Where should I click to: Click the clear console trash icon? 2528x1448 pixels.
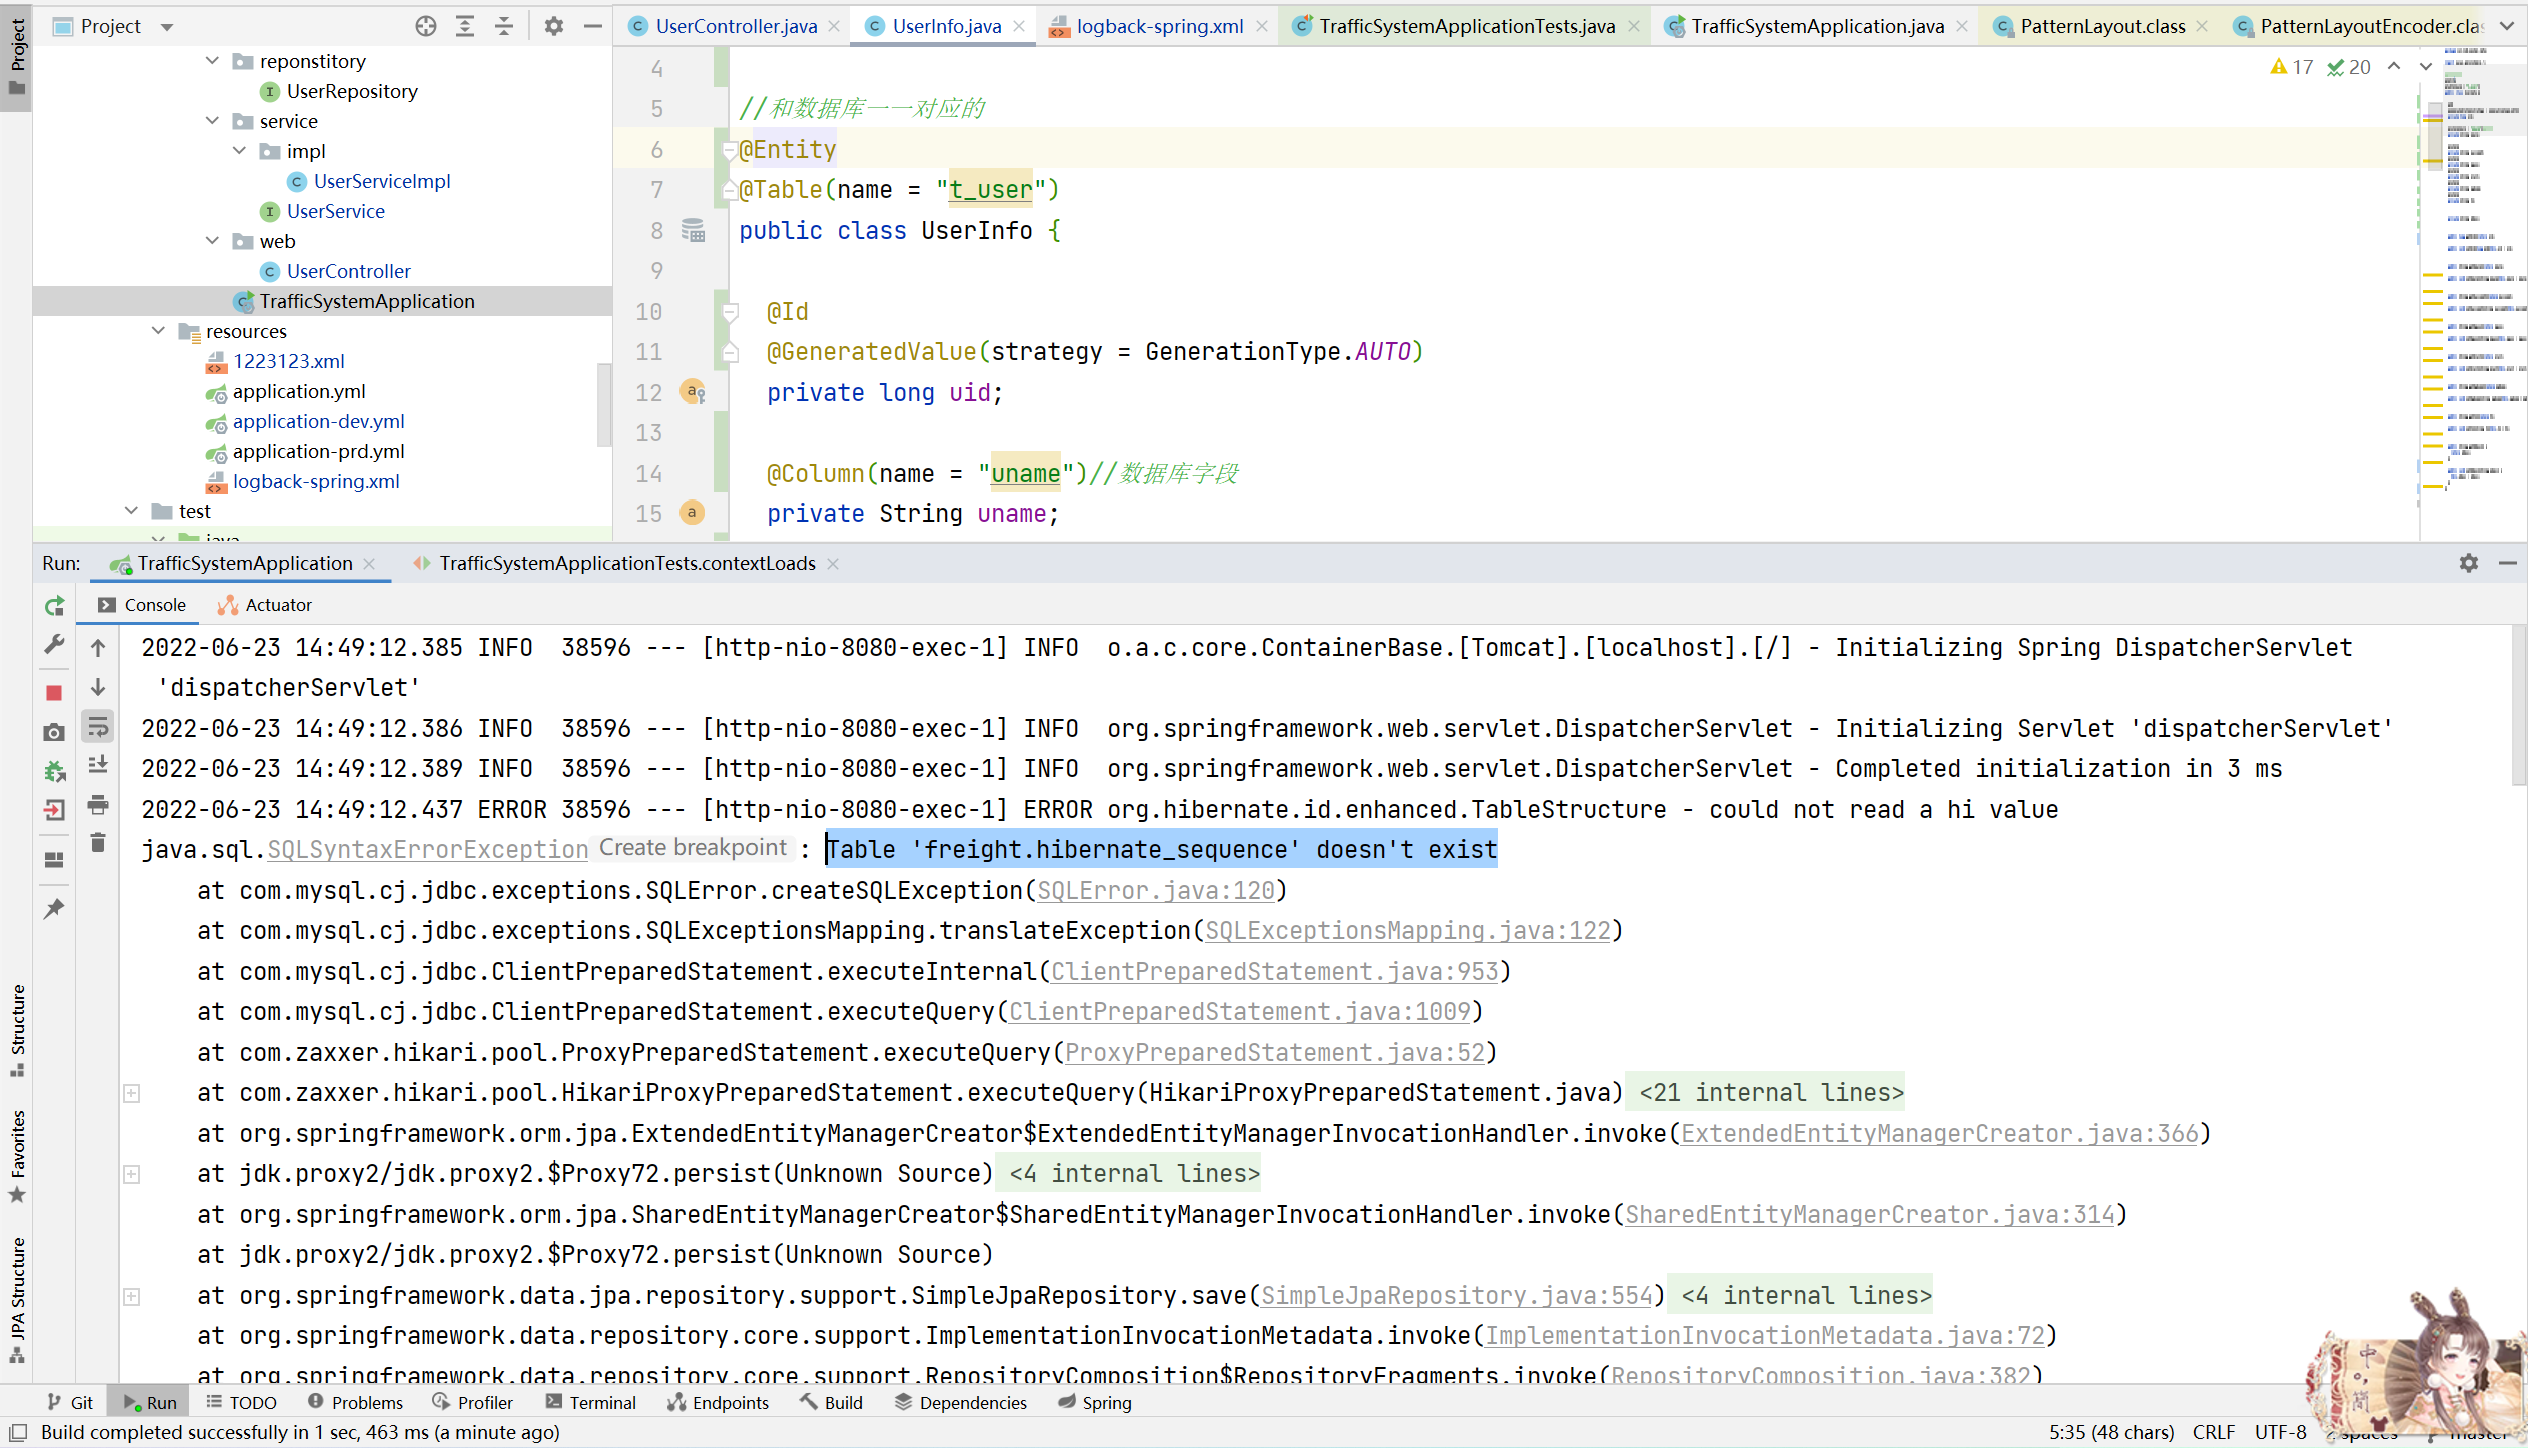point(98,843)
